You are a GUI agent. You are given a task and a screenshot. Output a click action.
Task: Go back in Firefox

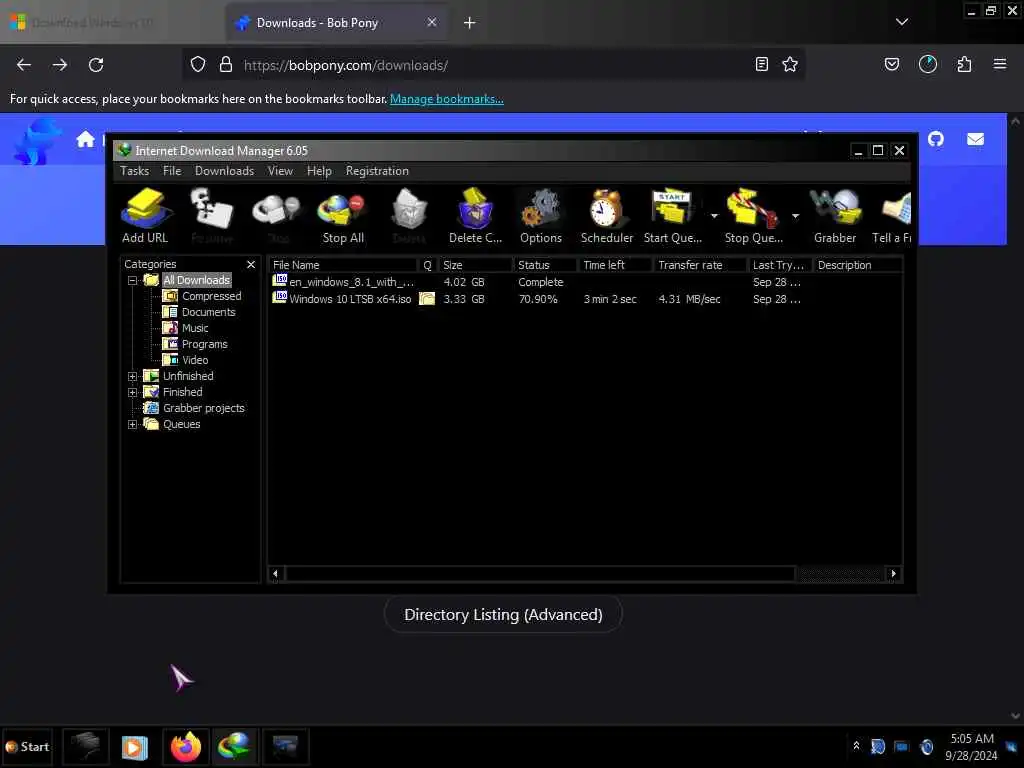pos(24,65)
